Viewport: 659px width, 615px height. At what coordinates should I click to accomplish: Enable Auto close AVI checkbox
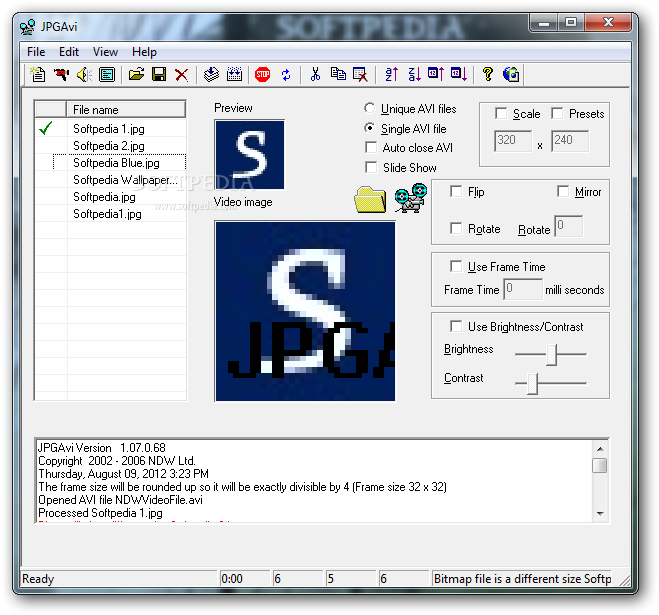pos(371,148)
